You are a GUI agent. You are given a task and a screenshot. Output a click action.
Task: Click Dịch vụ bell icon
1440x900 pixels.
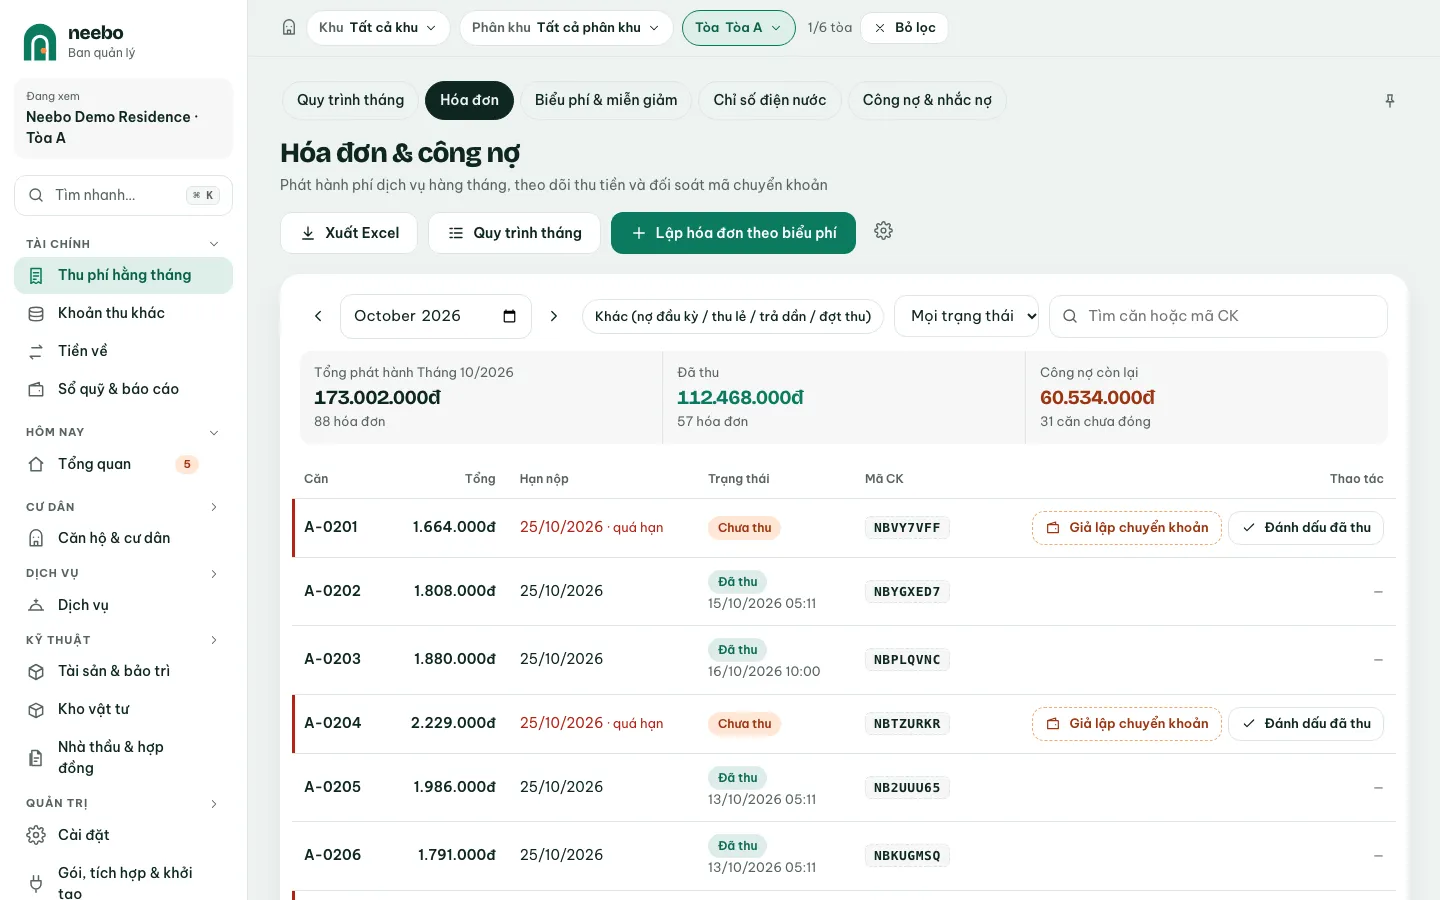36,605
